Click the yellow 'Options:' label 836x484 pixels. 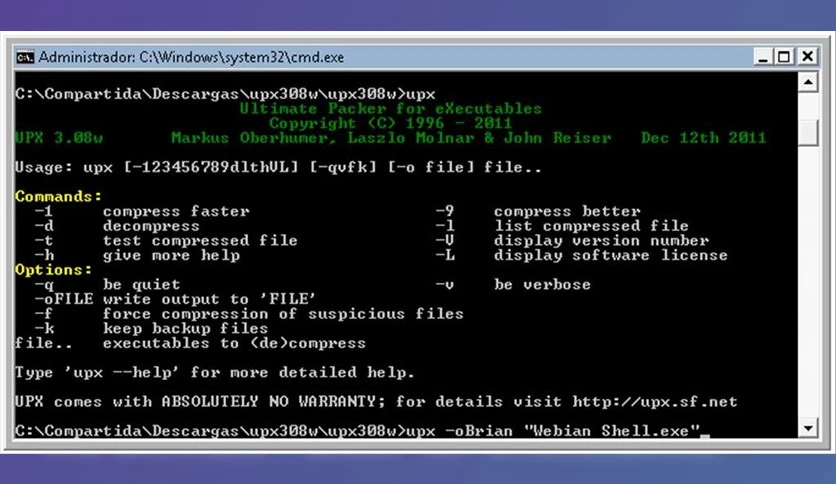point(53,270)
